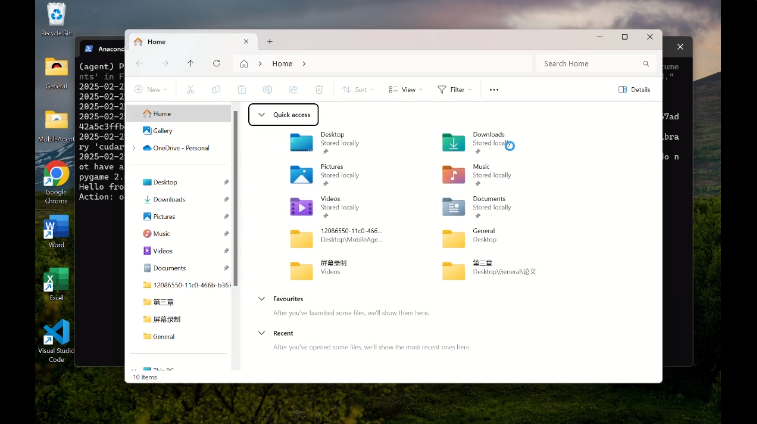The image size is (757, 424).
Task: Open the New item dropdown
Action: click(151, 89)
